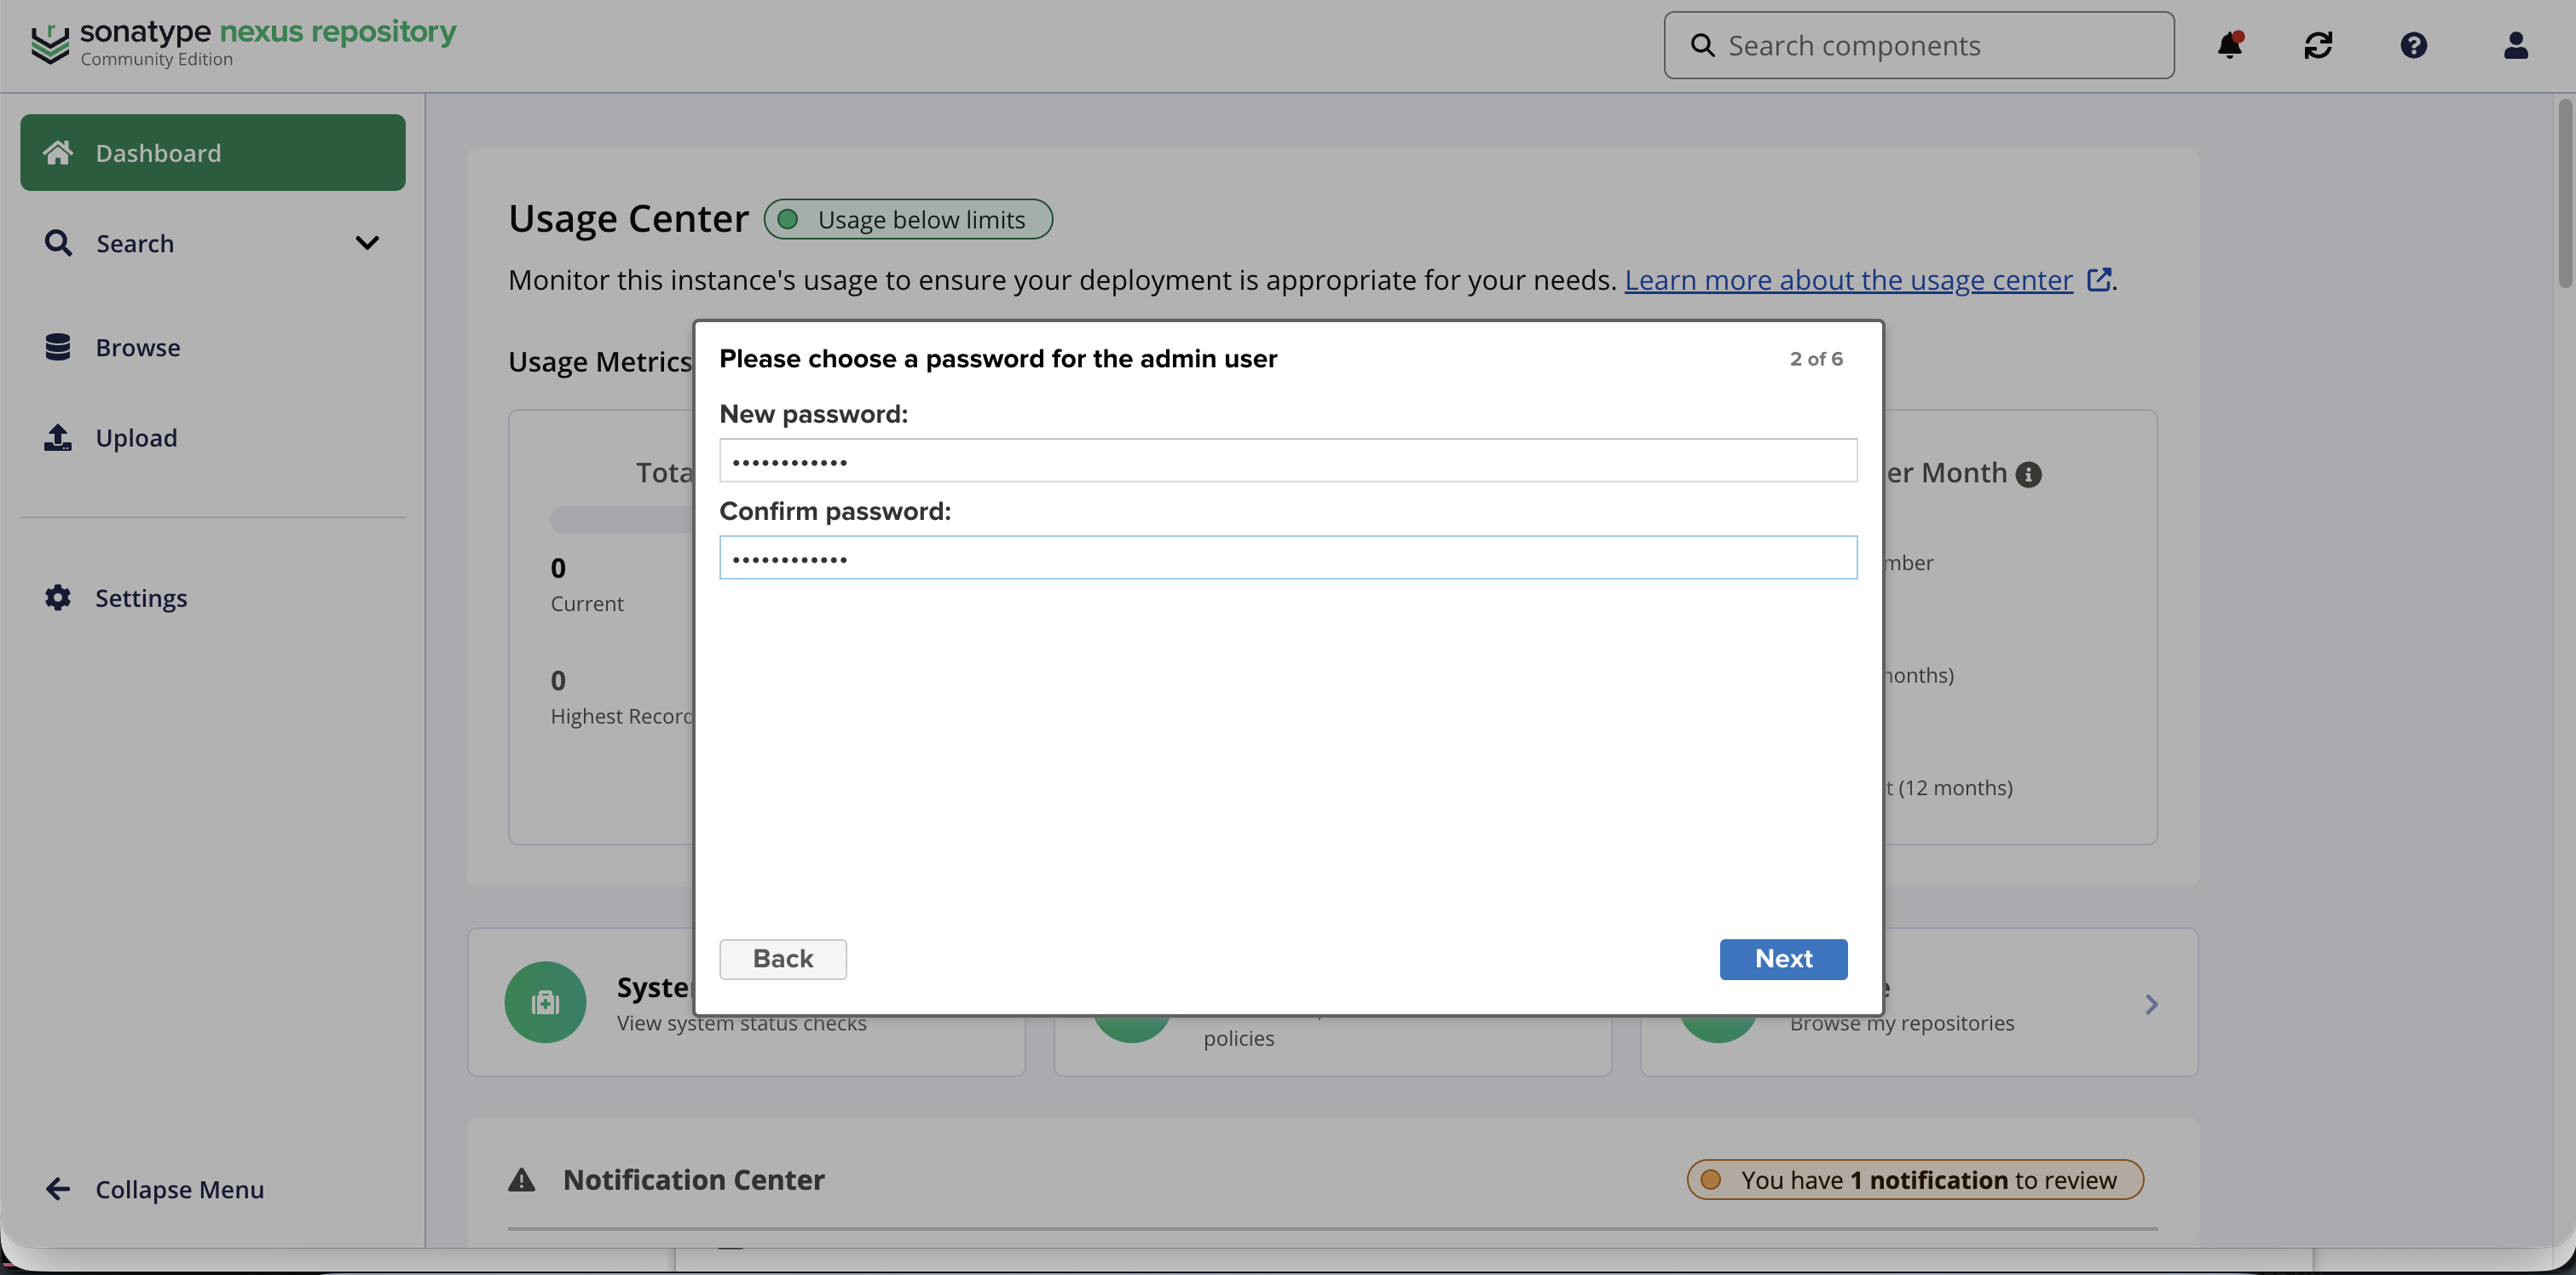
Task: Expand the Search menu chevron
Action: pyautogui.click(x=367, y=243)
